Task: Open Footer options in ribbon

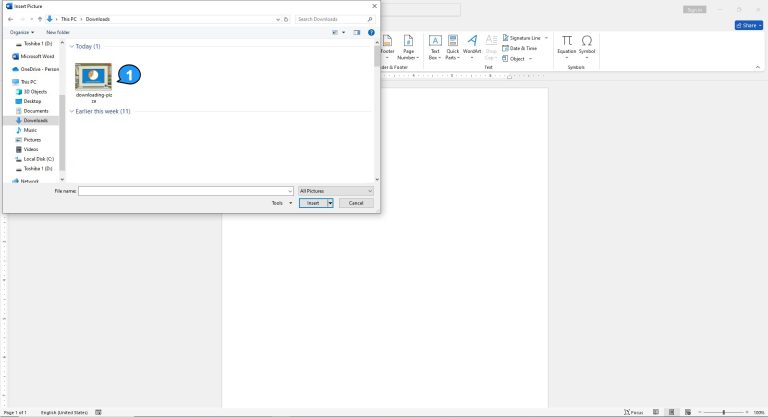Action: pos(387,48)
